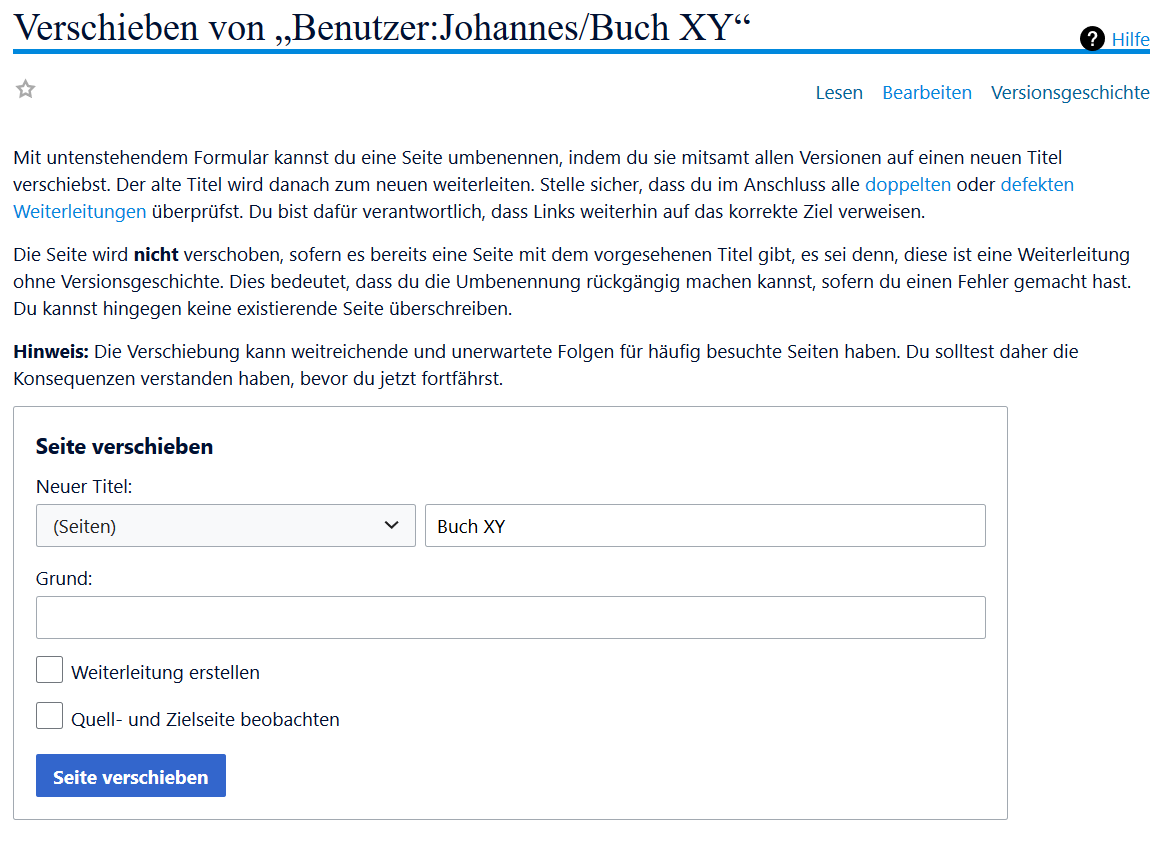Image resolution: width=1166 pixels, height=844 pixels.
Task: Switch to the Lesen tab
Action: [x=838, y=93]
